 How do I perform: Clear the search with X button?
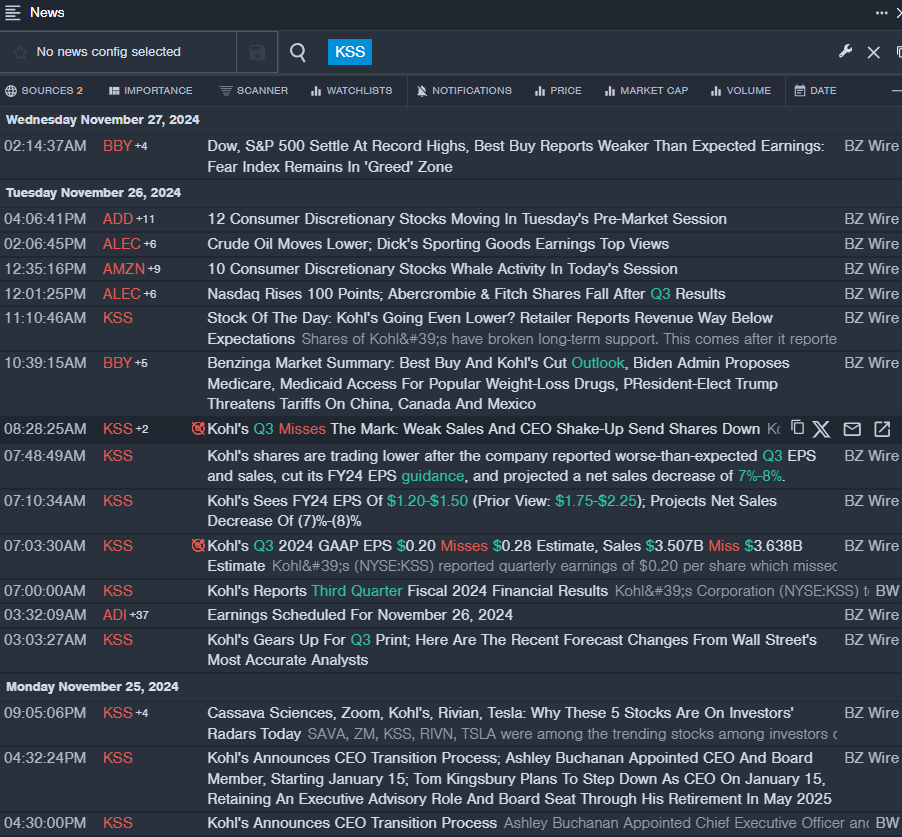(x=873, y=52)
